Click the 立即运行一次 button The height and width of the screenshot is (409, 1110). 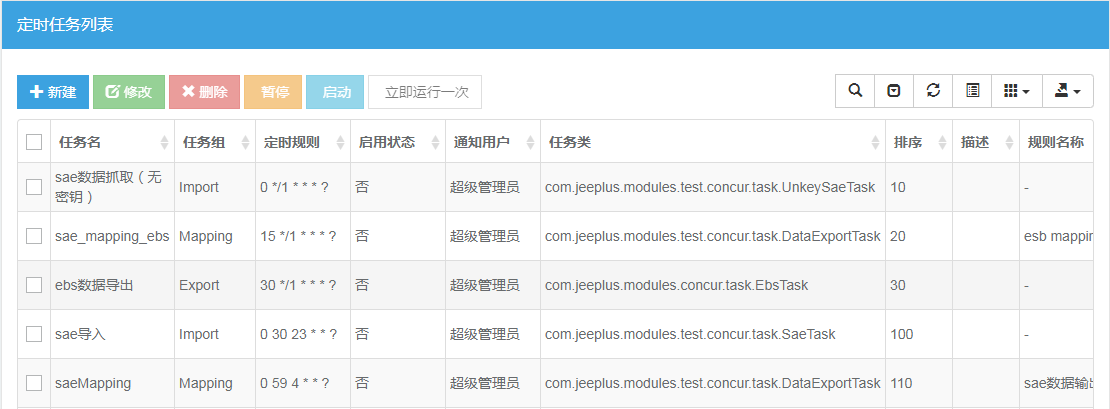(x=425, y=92)
